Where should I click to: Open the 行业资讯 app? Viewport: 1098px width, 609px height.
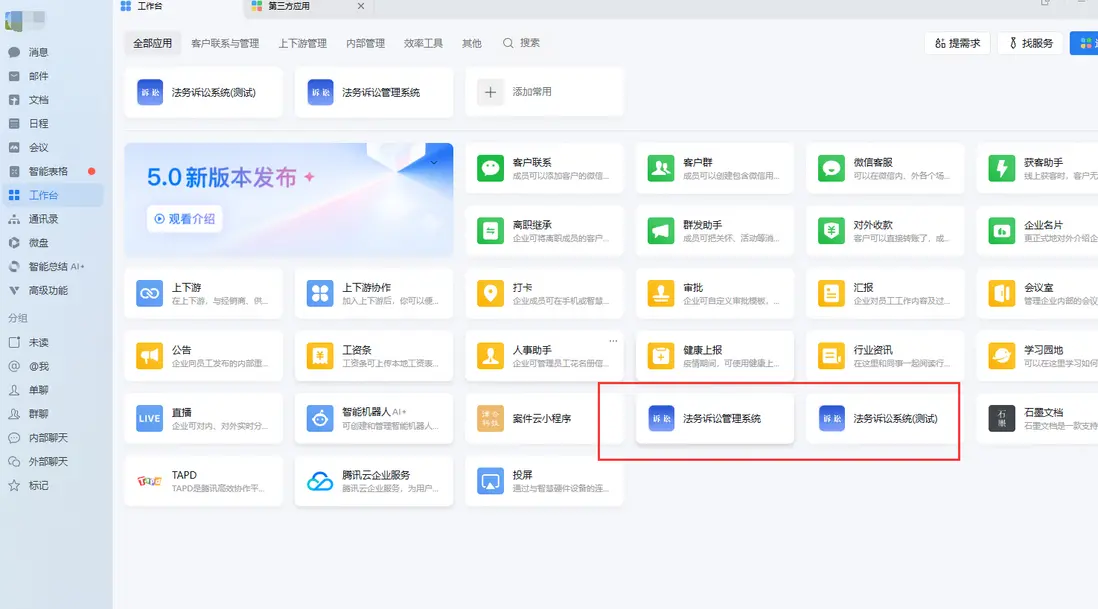[x=885, y=356]
